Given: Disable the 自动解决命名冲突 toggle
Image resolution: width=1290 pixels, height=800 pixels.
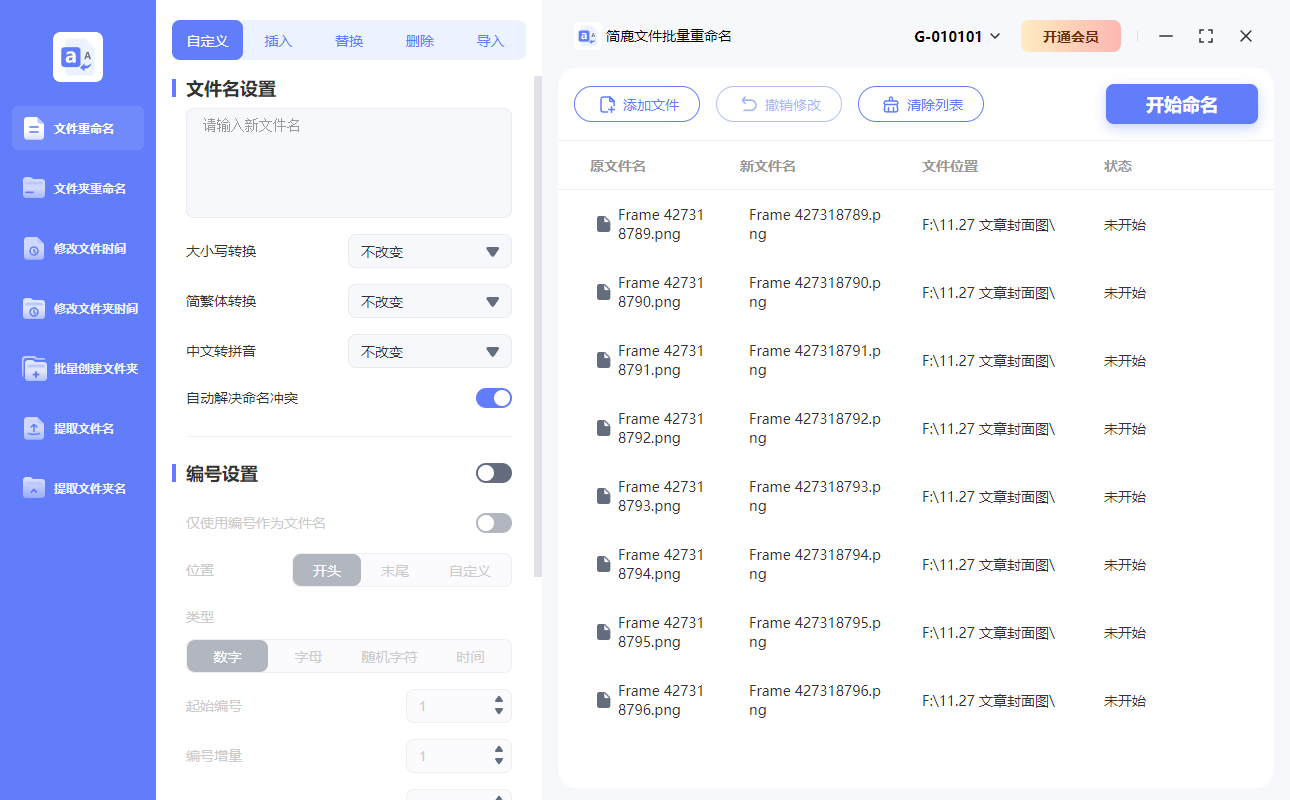Looking at the screenshot, I should pos(493,397).
